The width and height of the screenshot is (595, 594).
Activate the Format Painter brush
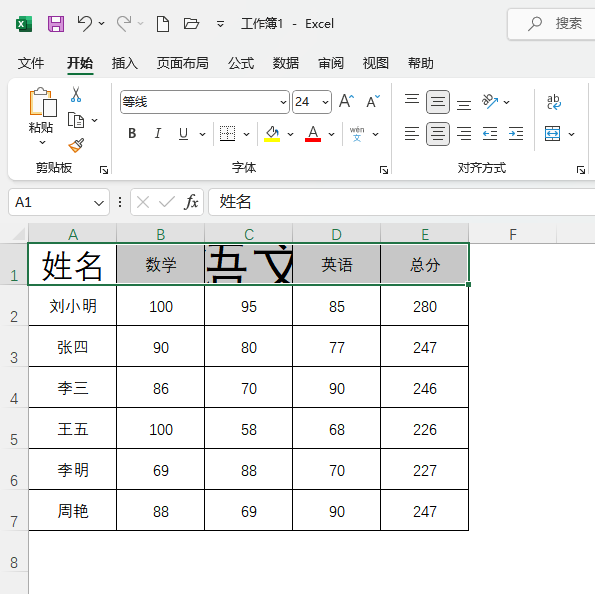tap(76, 145)
